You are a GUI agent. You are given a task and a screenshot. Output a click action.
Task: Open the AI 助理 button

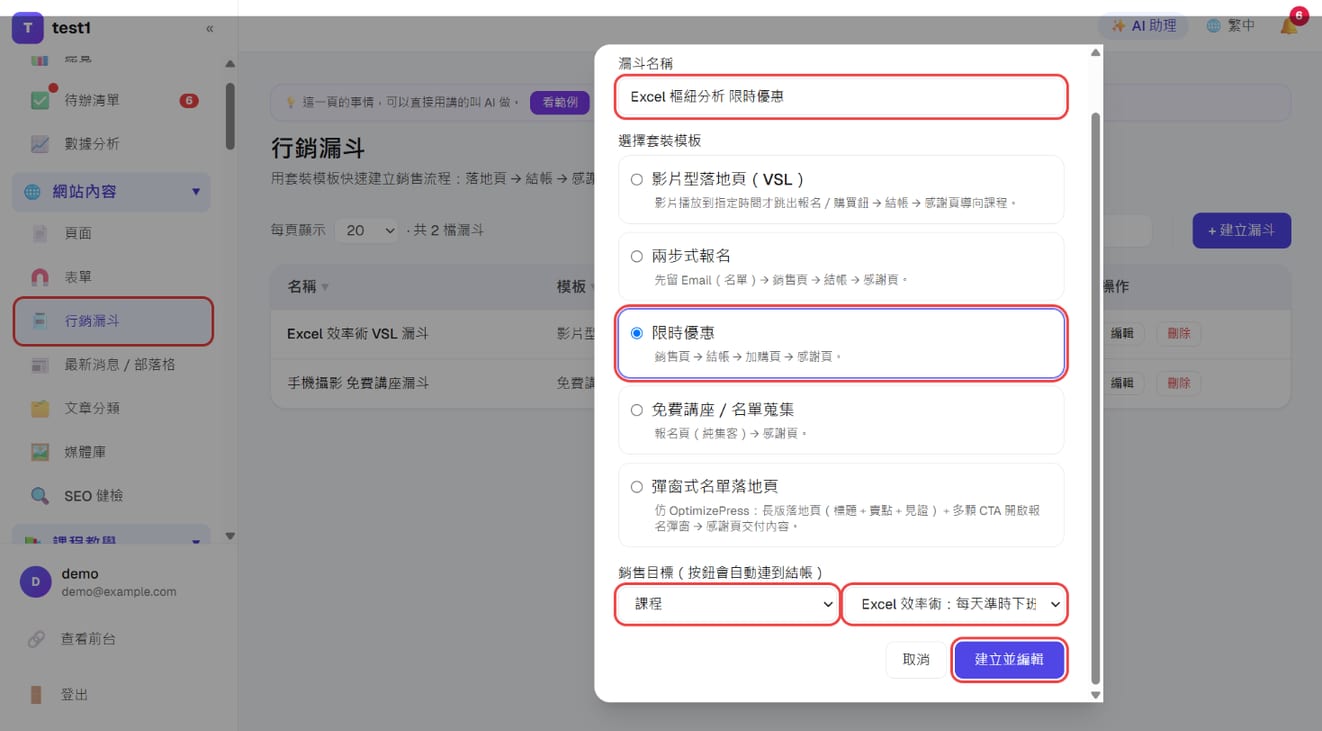(x=1144, y=26)
